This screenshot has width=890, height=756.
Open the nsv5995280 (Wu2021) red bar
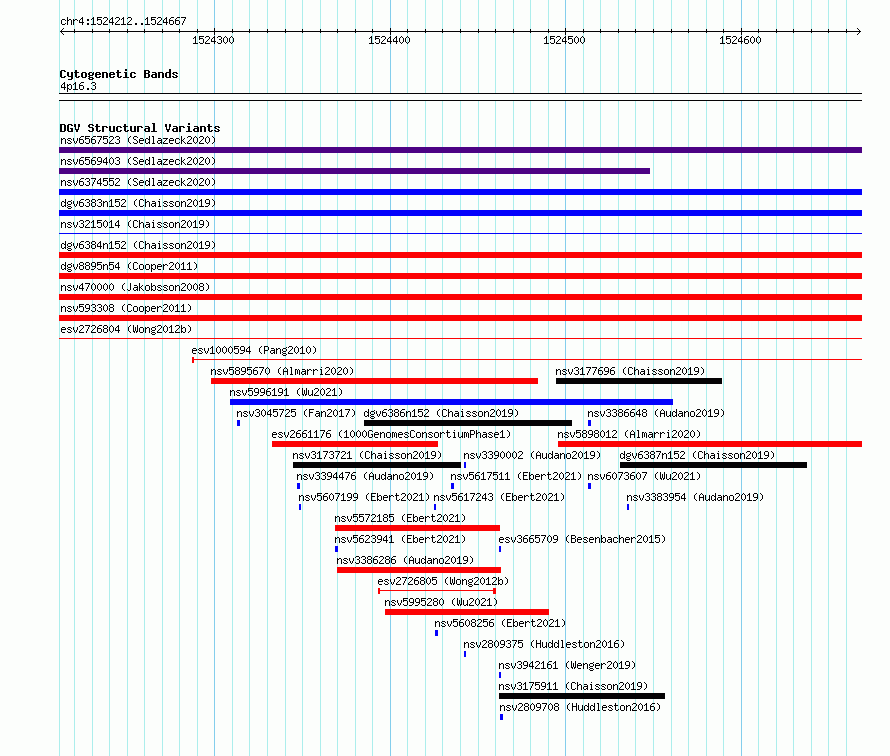[467, 612]
